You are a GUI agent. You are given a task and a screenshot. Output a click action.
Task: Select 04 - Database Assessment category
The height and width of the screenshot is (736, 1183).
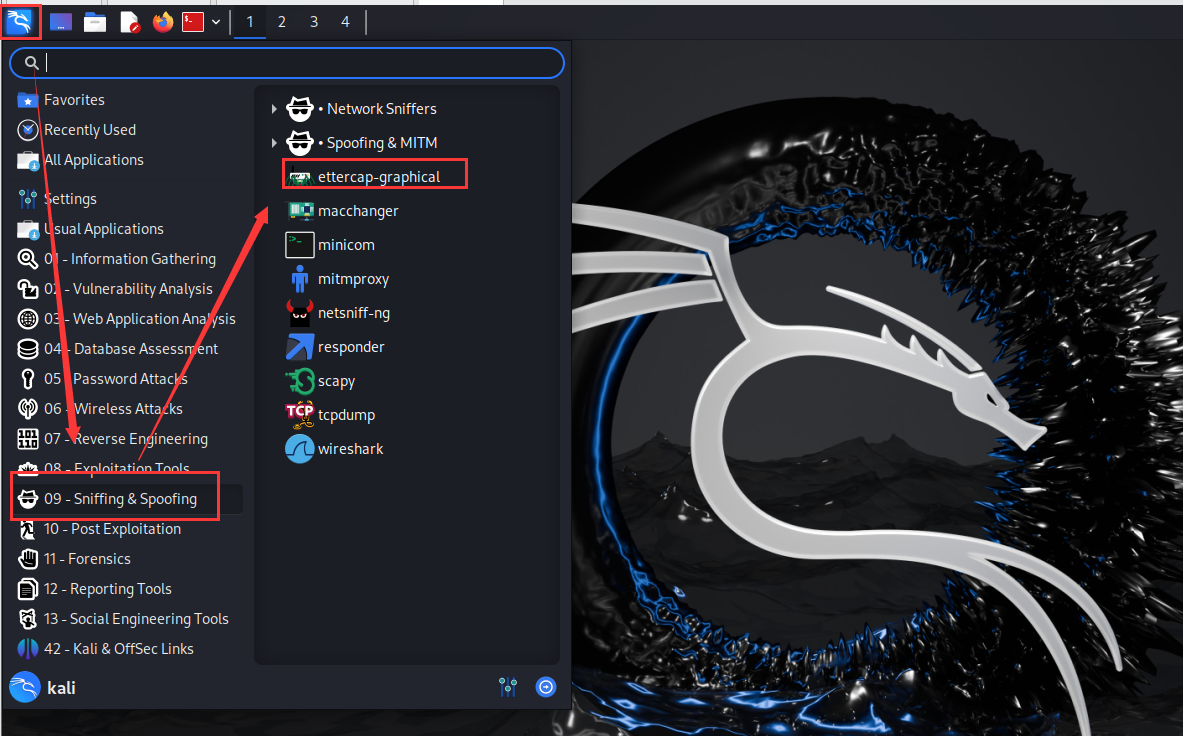pos(128,348)
